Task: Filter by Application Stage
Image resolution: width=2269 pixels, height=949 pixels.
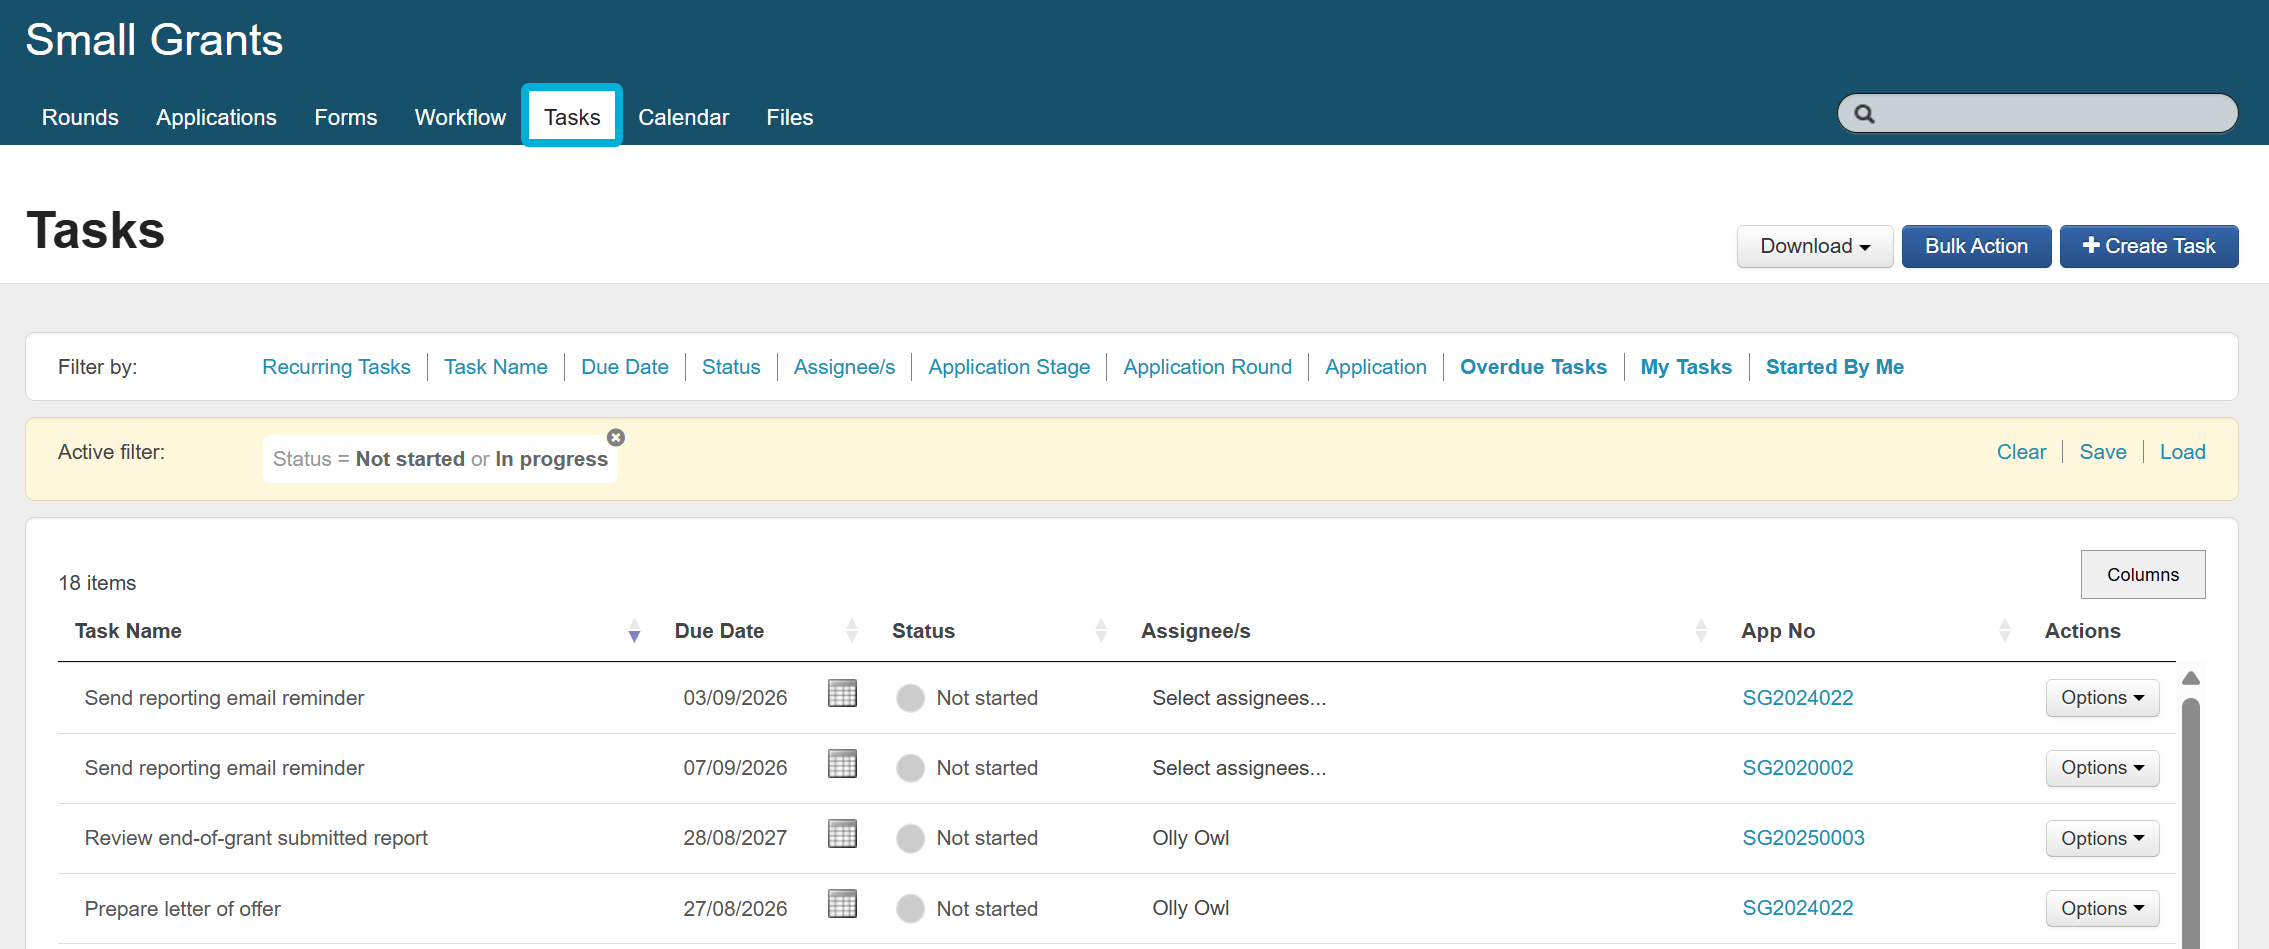Action: [x=1009, y=367]
